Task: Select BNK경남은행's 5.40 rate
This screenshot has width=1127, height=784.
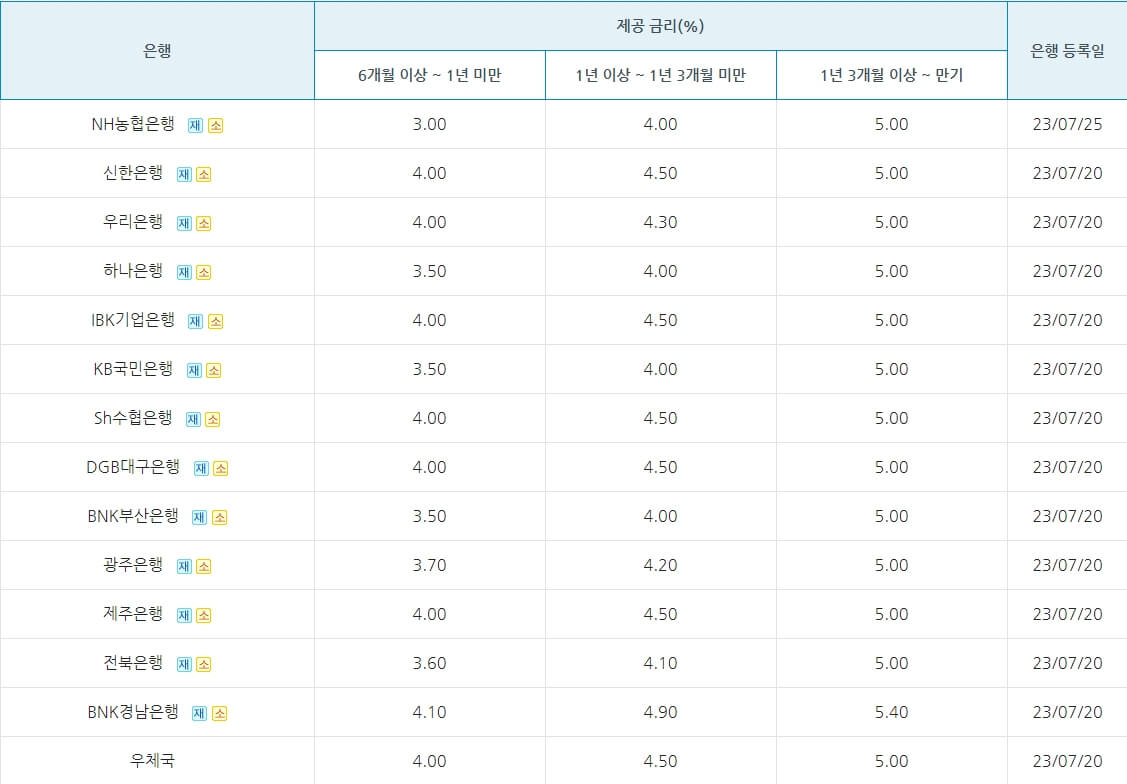Action: 892,711
